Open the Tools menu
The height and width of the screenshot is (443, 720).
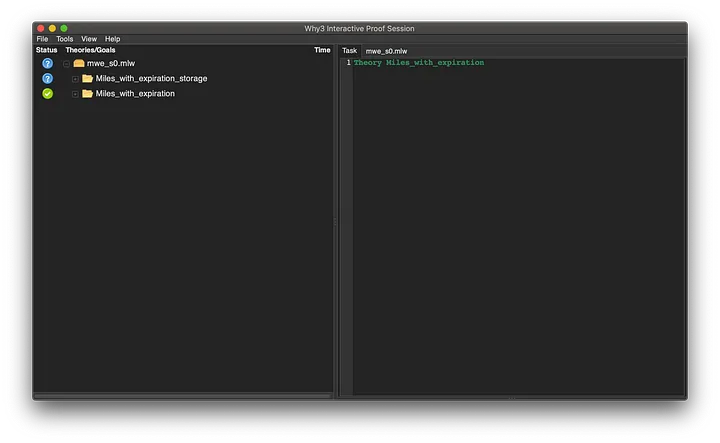coord(64,39)
